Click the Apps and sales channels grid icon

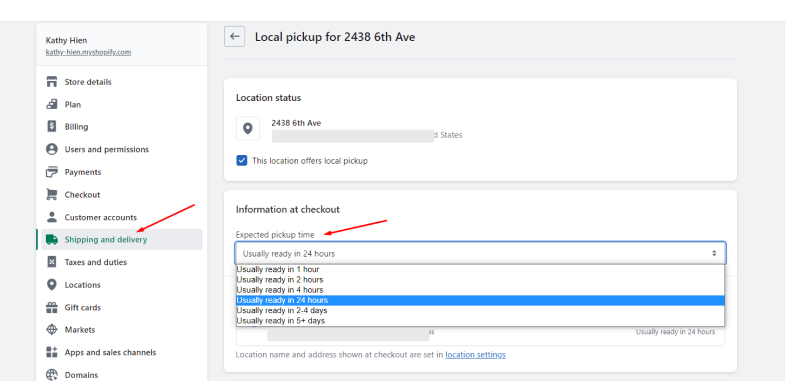pos(52,352)
